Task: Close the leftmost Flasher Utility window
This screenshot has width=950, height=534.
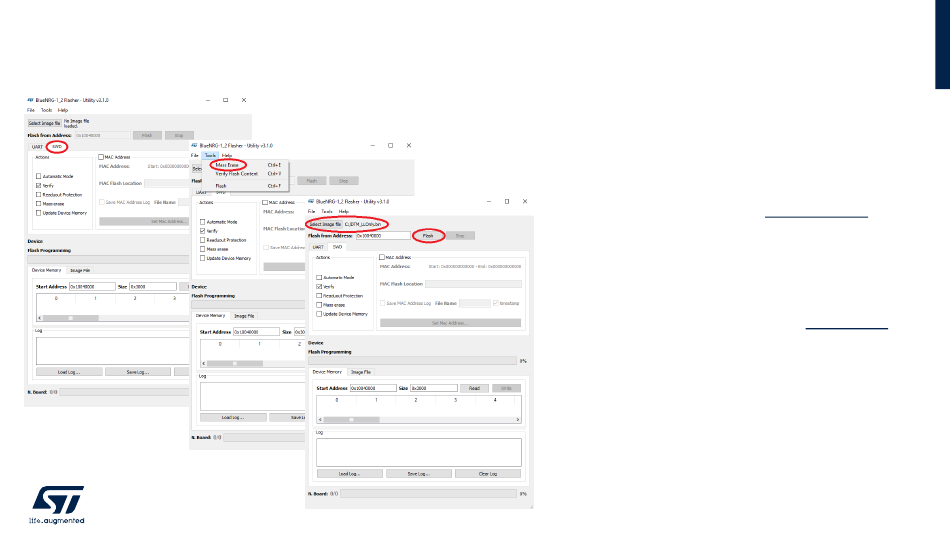Action: (x=244, y=100)
